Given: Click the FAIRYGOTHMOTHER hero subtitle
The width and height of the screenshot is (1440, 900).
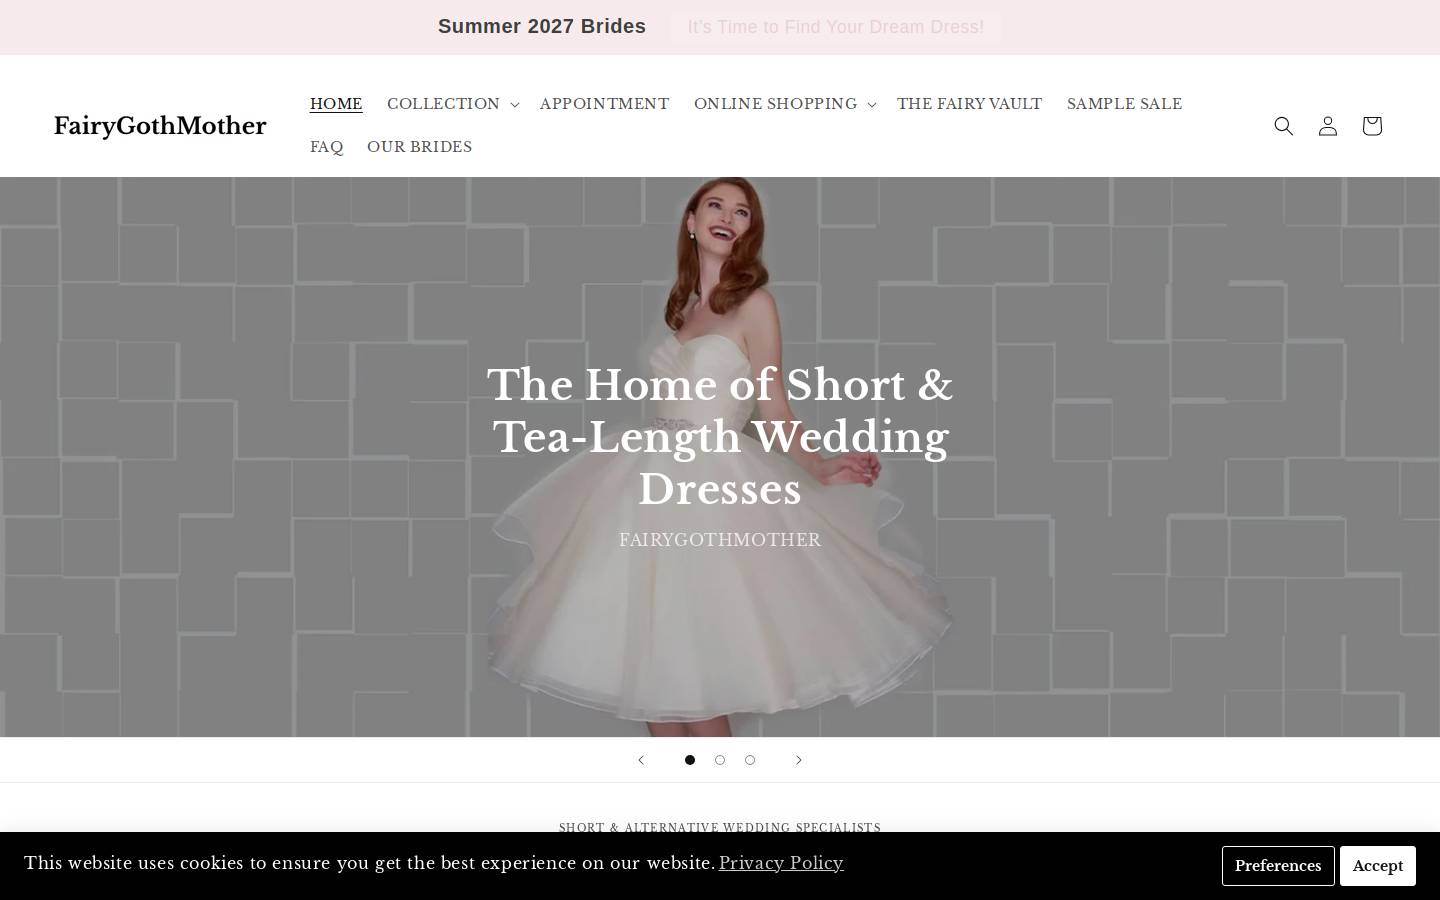Looking at the screenshot, I should (x=720, y=540).
